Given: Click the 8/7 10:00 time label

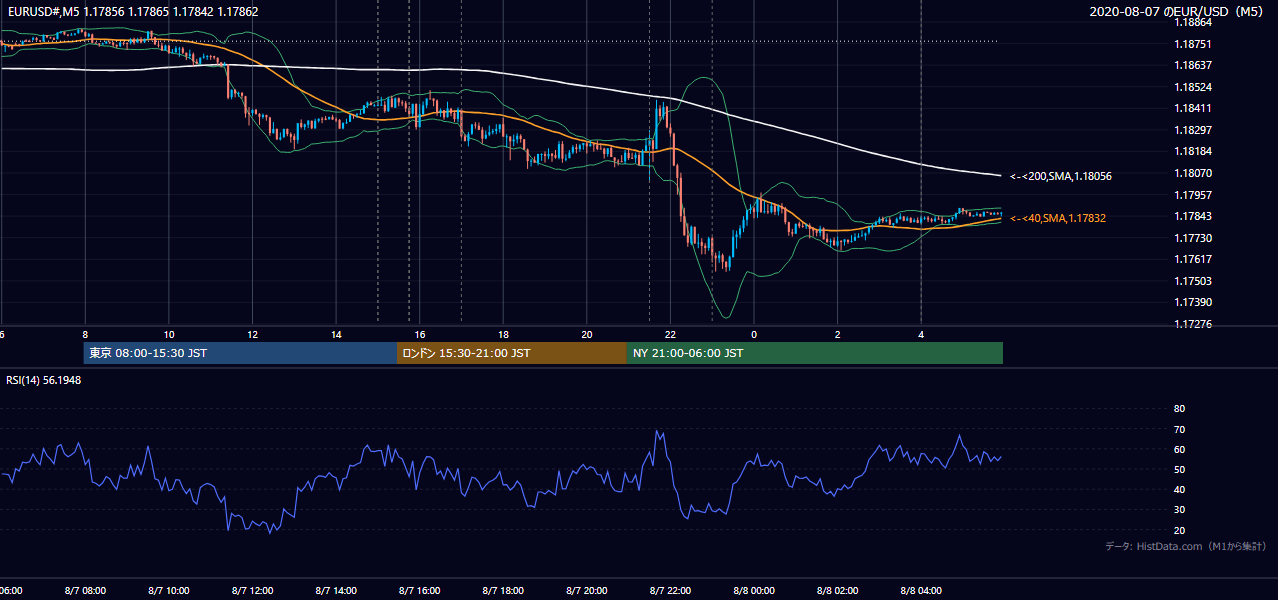Looking at the screenshot, I should pos(168,591).
